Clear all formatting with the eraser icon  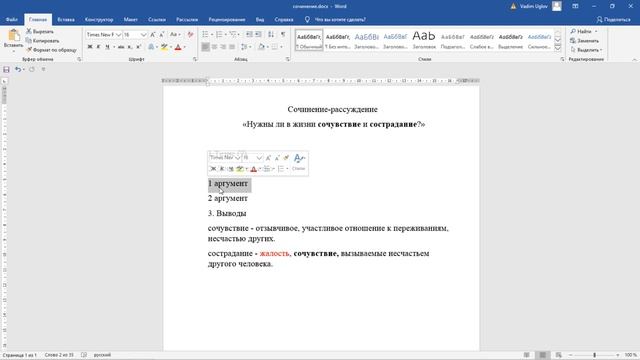190,35
